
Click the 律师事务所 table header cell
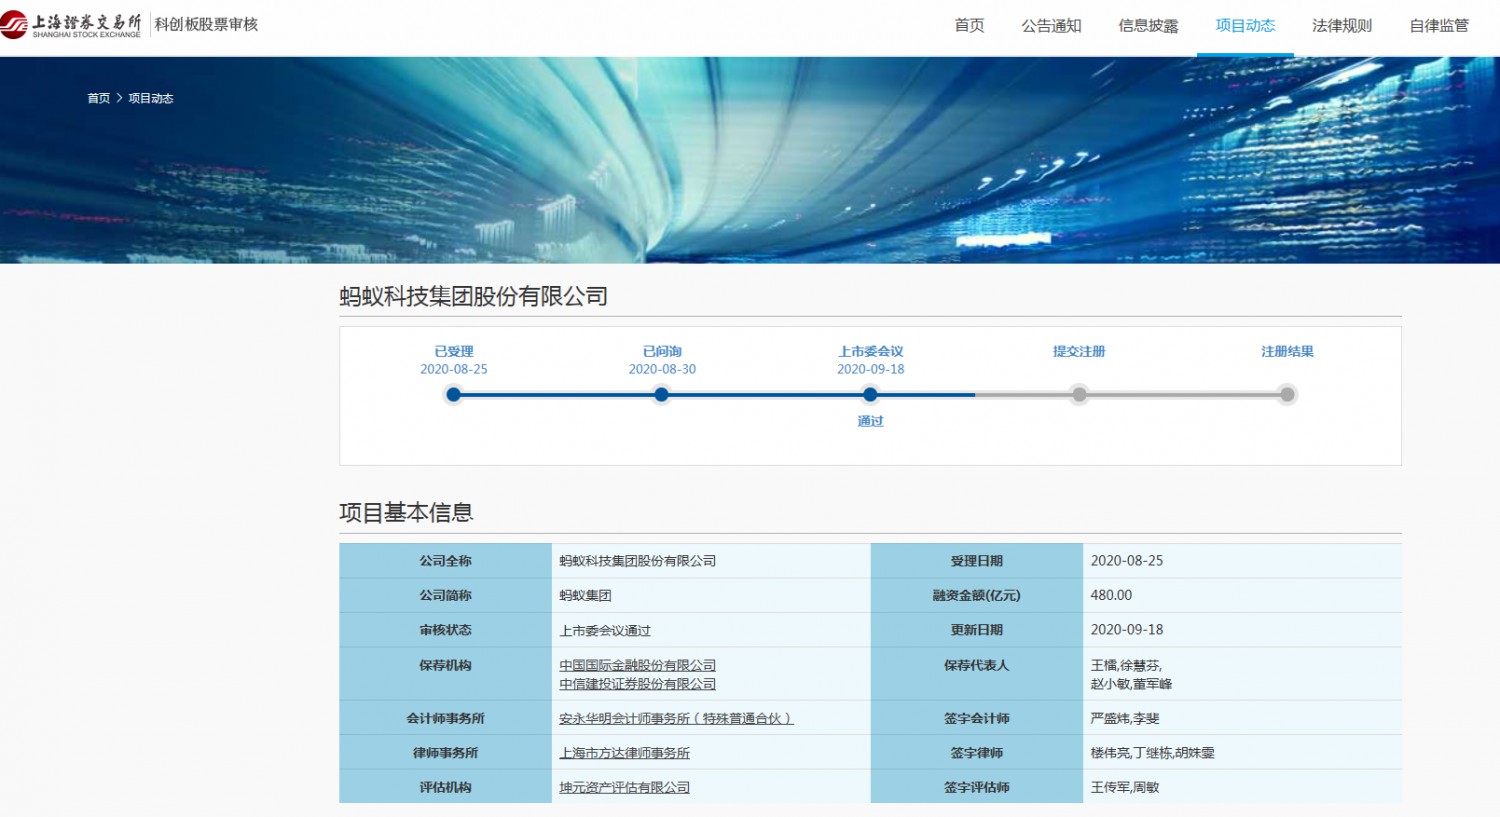coord(445,753)
